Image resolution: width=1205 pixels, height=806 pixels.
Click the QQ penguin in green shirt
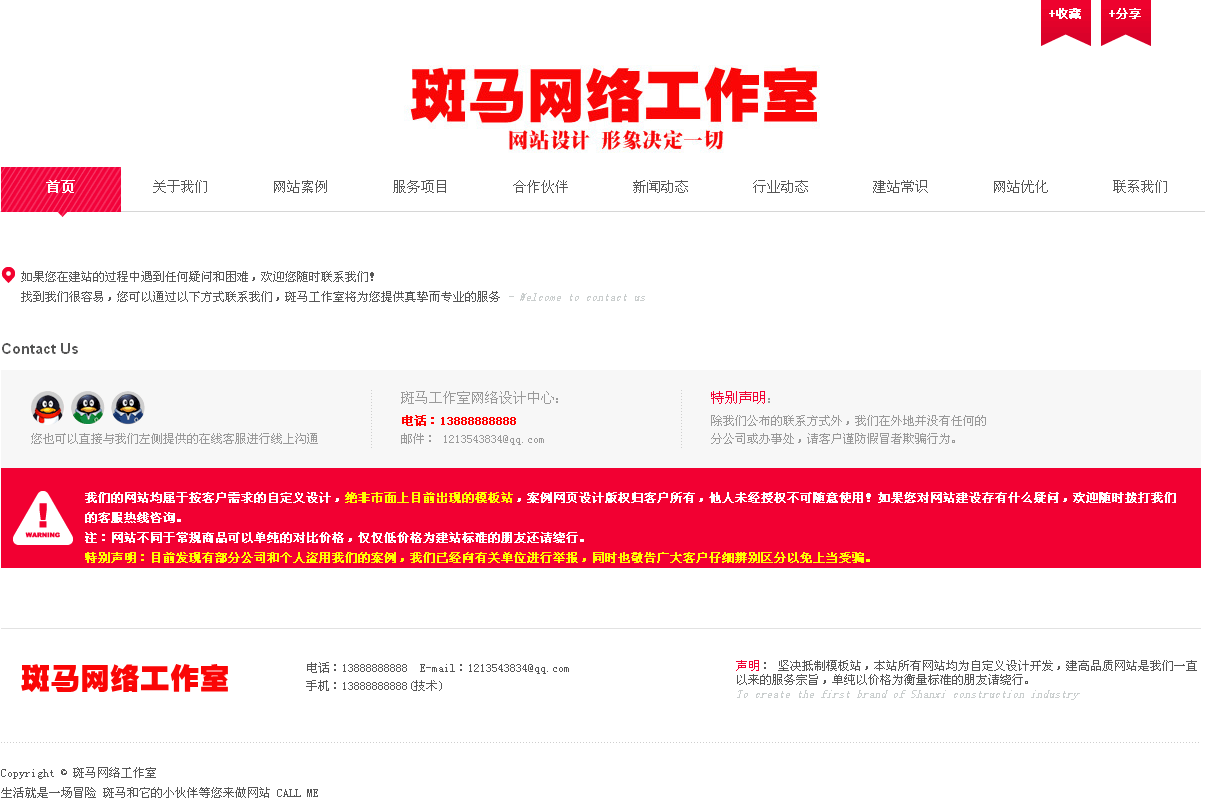pyautogui.click(x=88, y=408)
